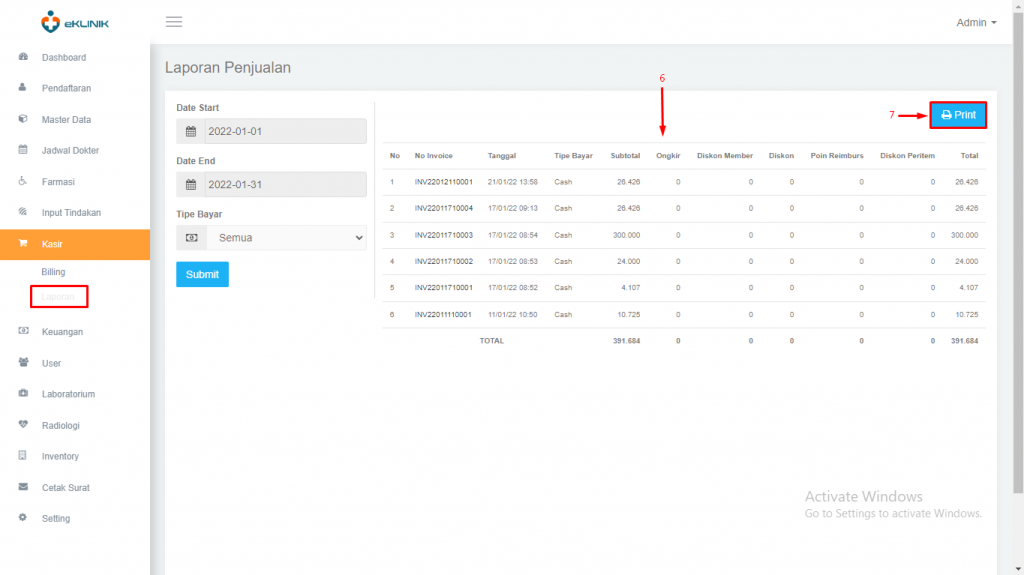Click the Farmasi sidebar icon
This screenshot has width=1024, height=575.
23,181
